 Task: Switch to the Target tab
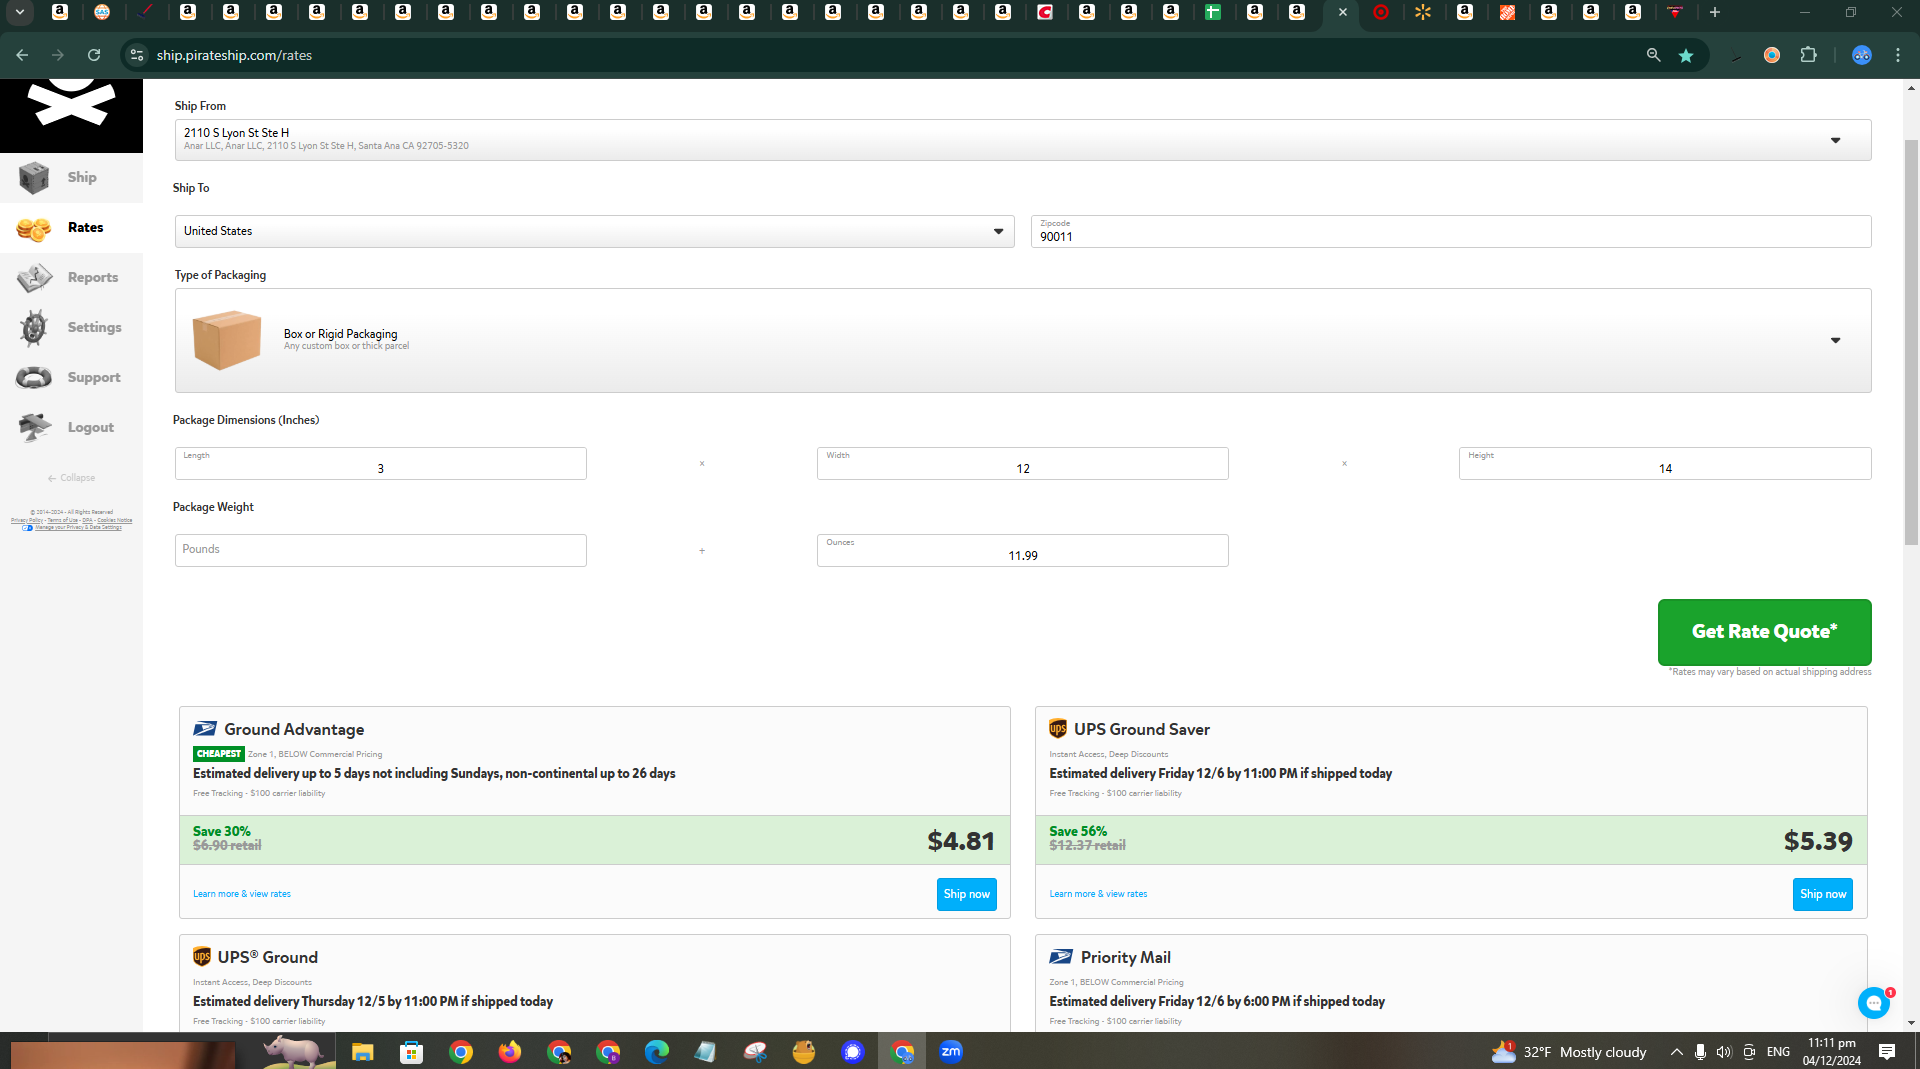tap(1381, 13)
